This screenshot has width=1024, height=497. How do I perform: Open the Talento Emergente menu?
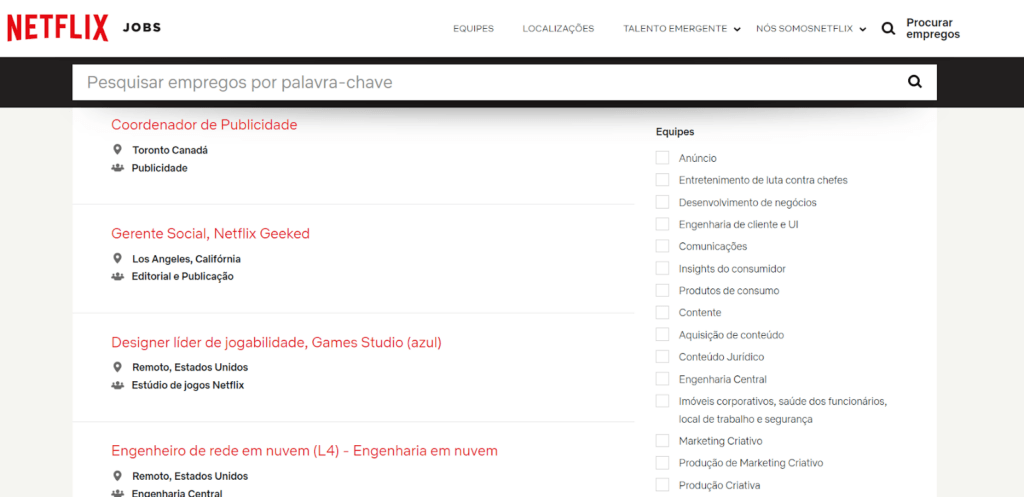tap(675, 29)
